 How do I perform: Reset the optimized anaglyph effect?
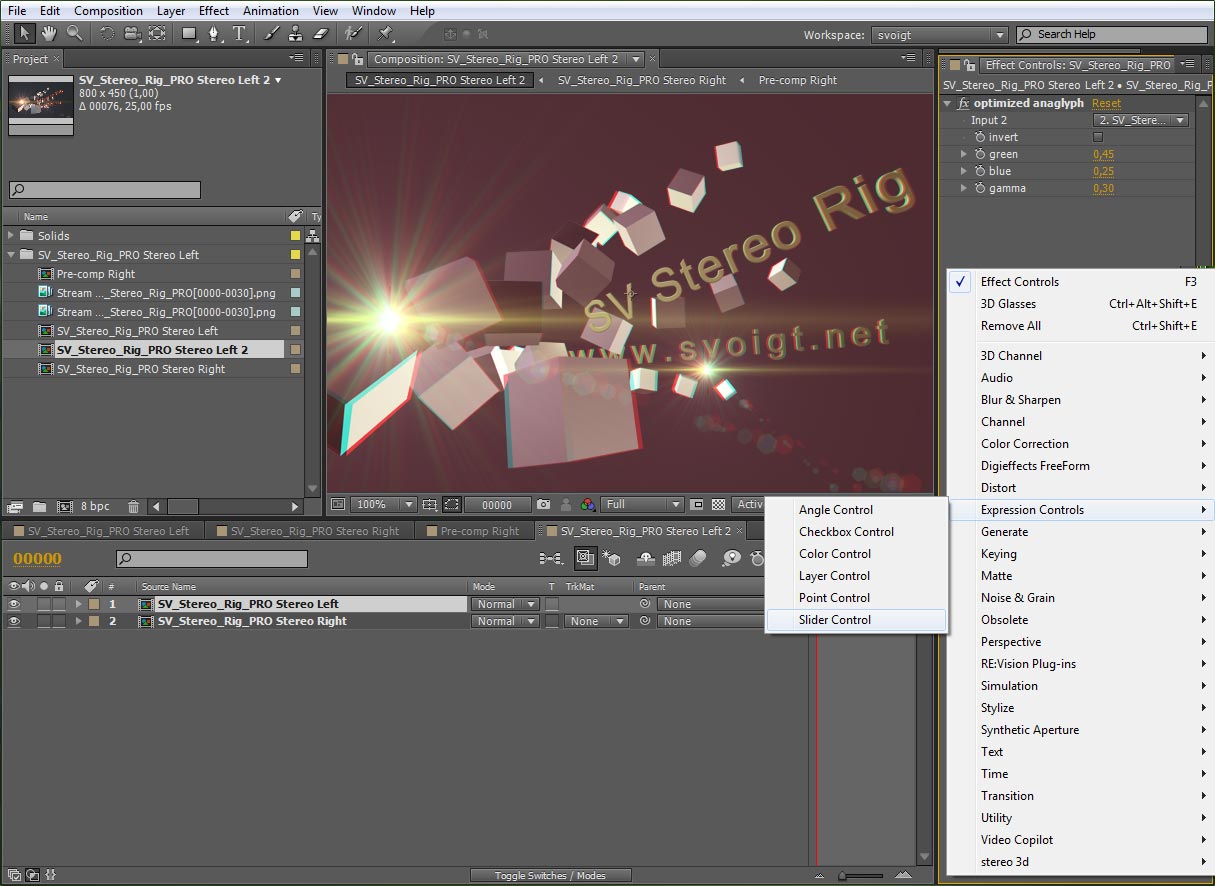click(x=1106, y=103)
